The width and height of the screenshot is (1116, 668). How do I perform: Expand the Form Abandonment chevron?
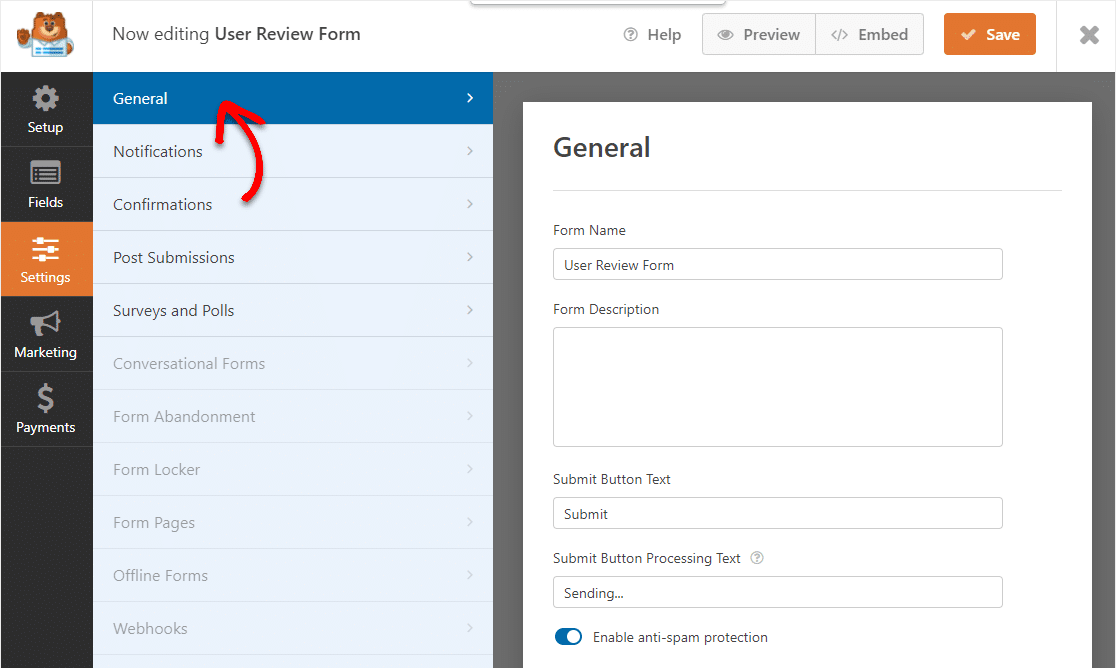click(x=470, y=416)
